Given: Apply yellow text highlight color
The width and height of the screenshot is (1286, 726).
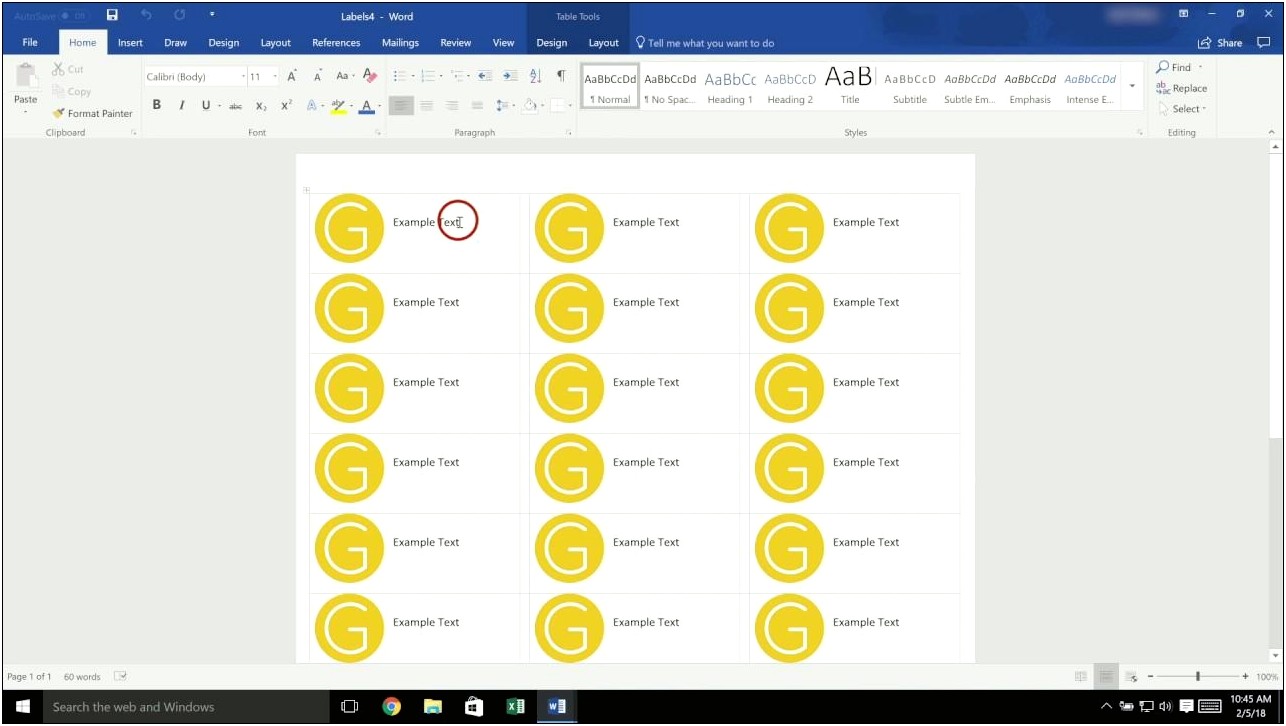Looking at the screenshot, I should (338, 105).
